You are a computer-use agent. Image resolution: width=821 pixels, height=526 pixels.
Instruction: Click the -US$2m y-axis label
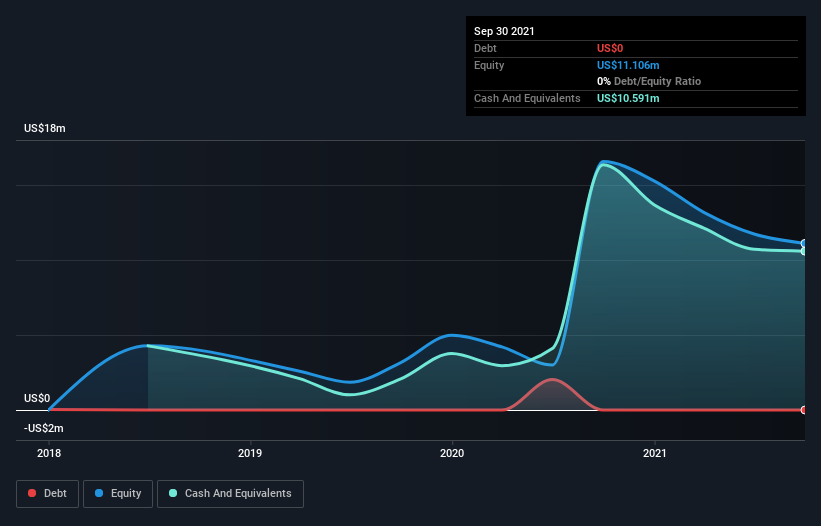tap(43, 428)
